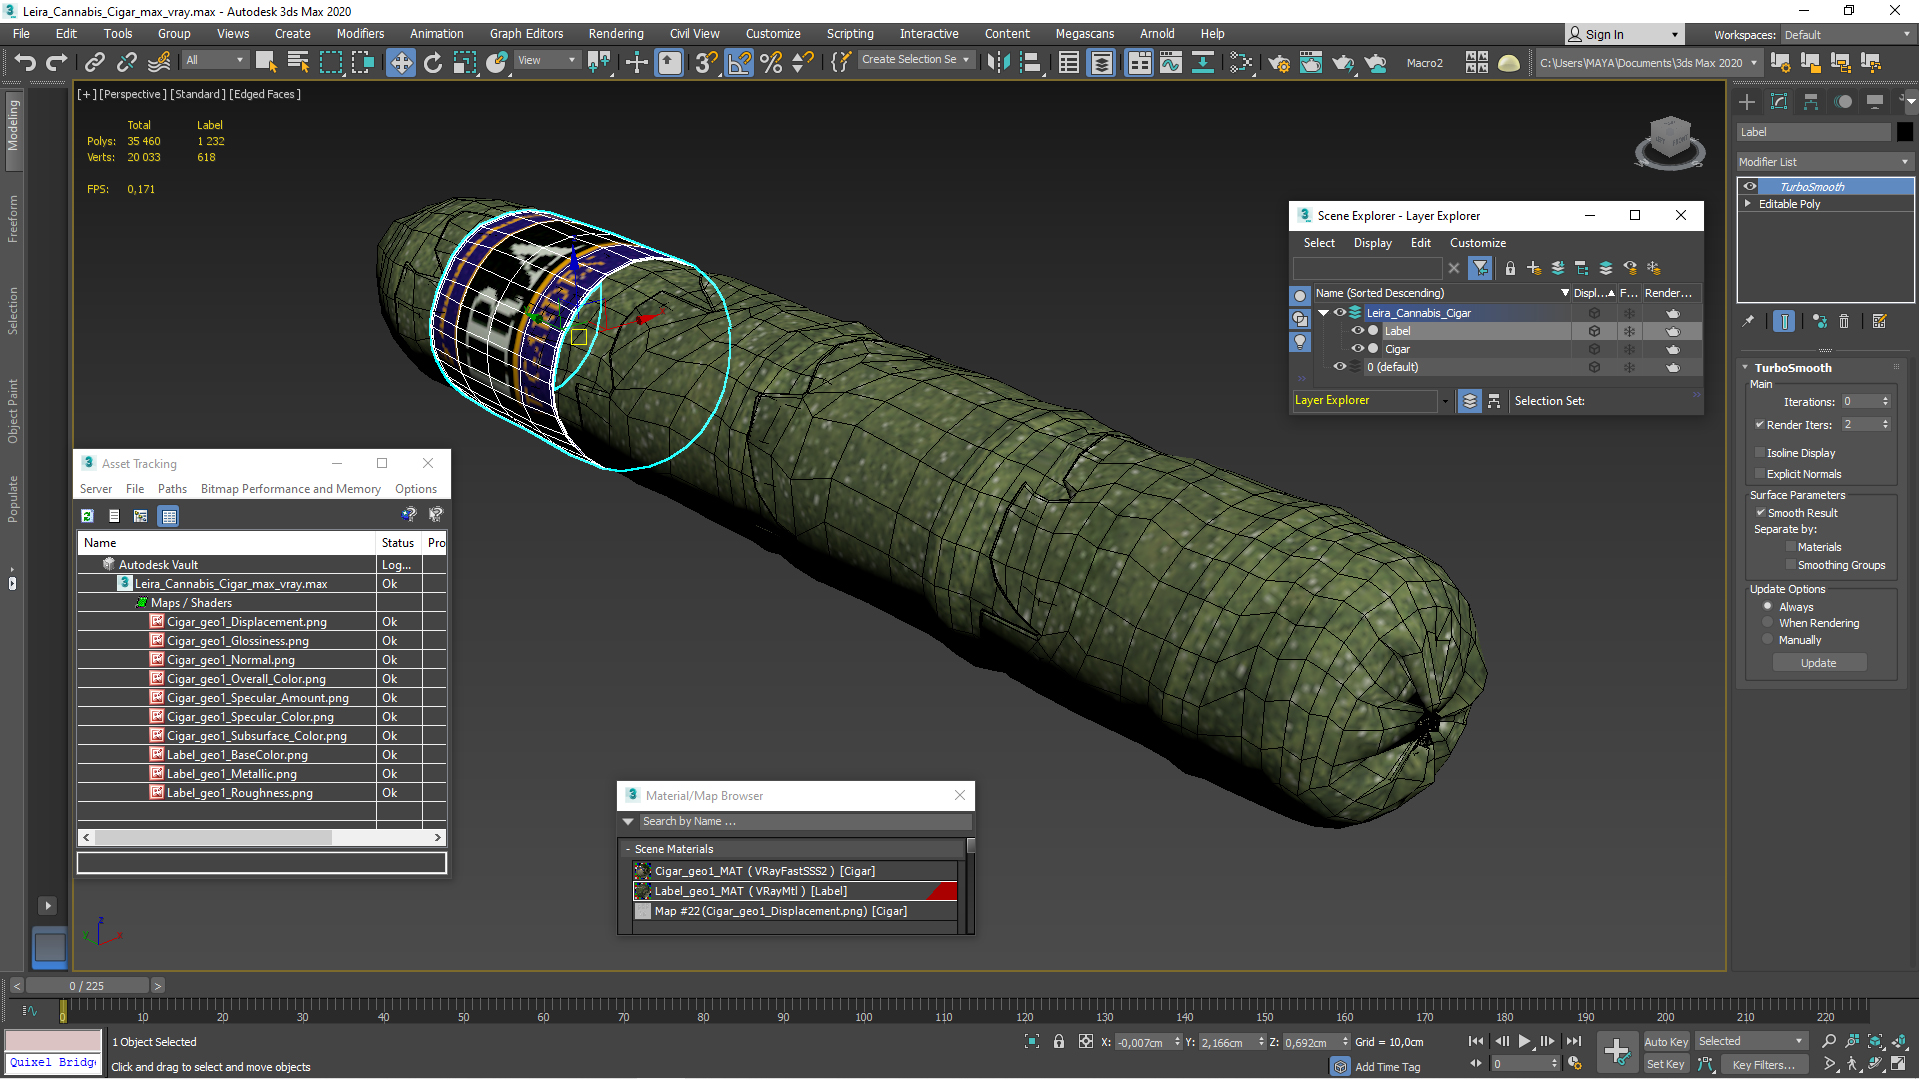Collapse the Leira_Cannabis_Cigar layer
Viewport: 1920px width, 1080px height.
(x=1324, y=313)
